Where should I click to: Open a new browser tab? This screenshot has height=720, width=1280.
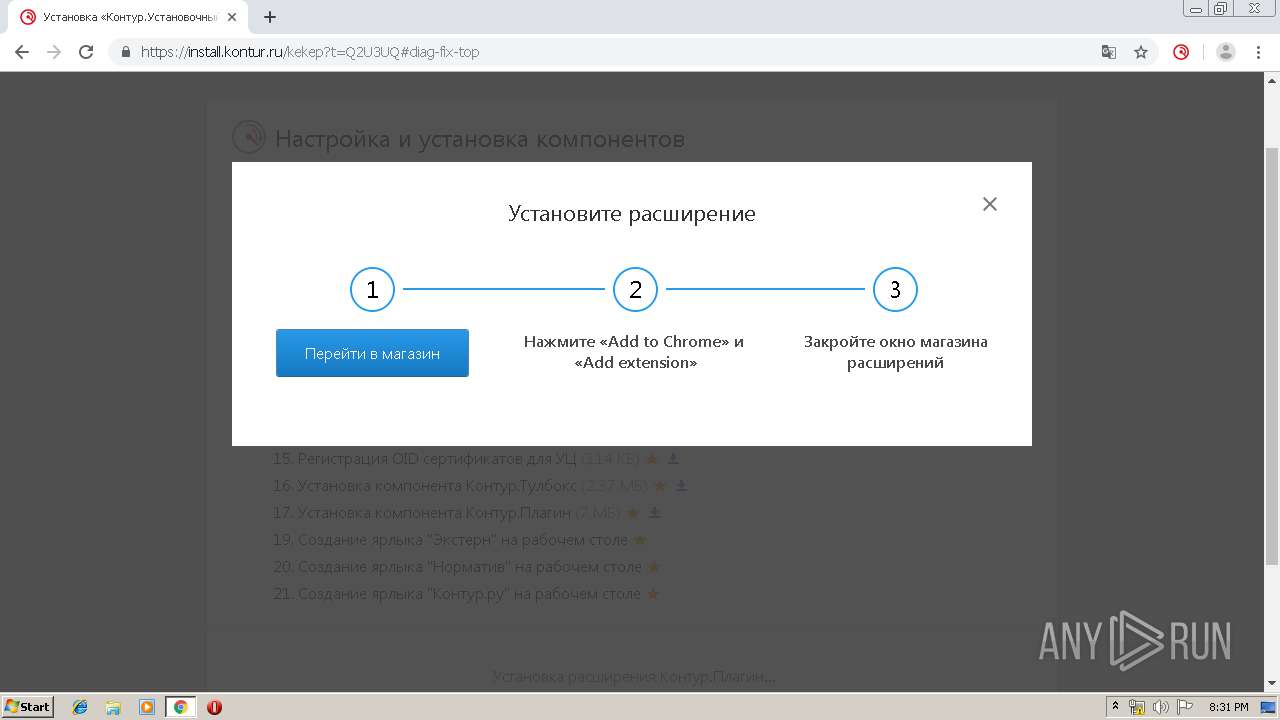pyautogui.click(x=269, y=17)
